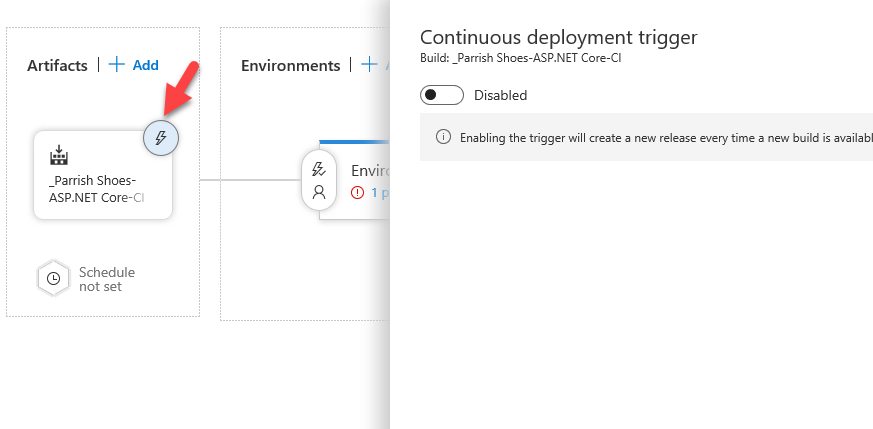Enable the continuous deployment trigger toggle
The height and width of the screenshot is (429, 873).
[442, 95]
